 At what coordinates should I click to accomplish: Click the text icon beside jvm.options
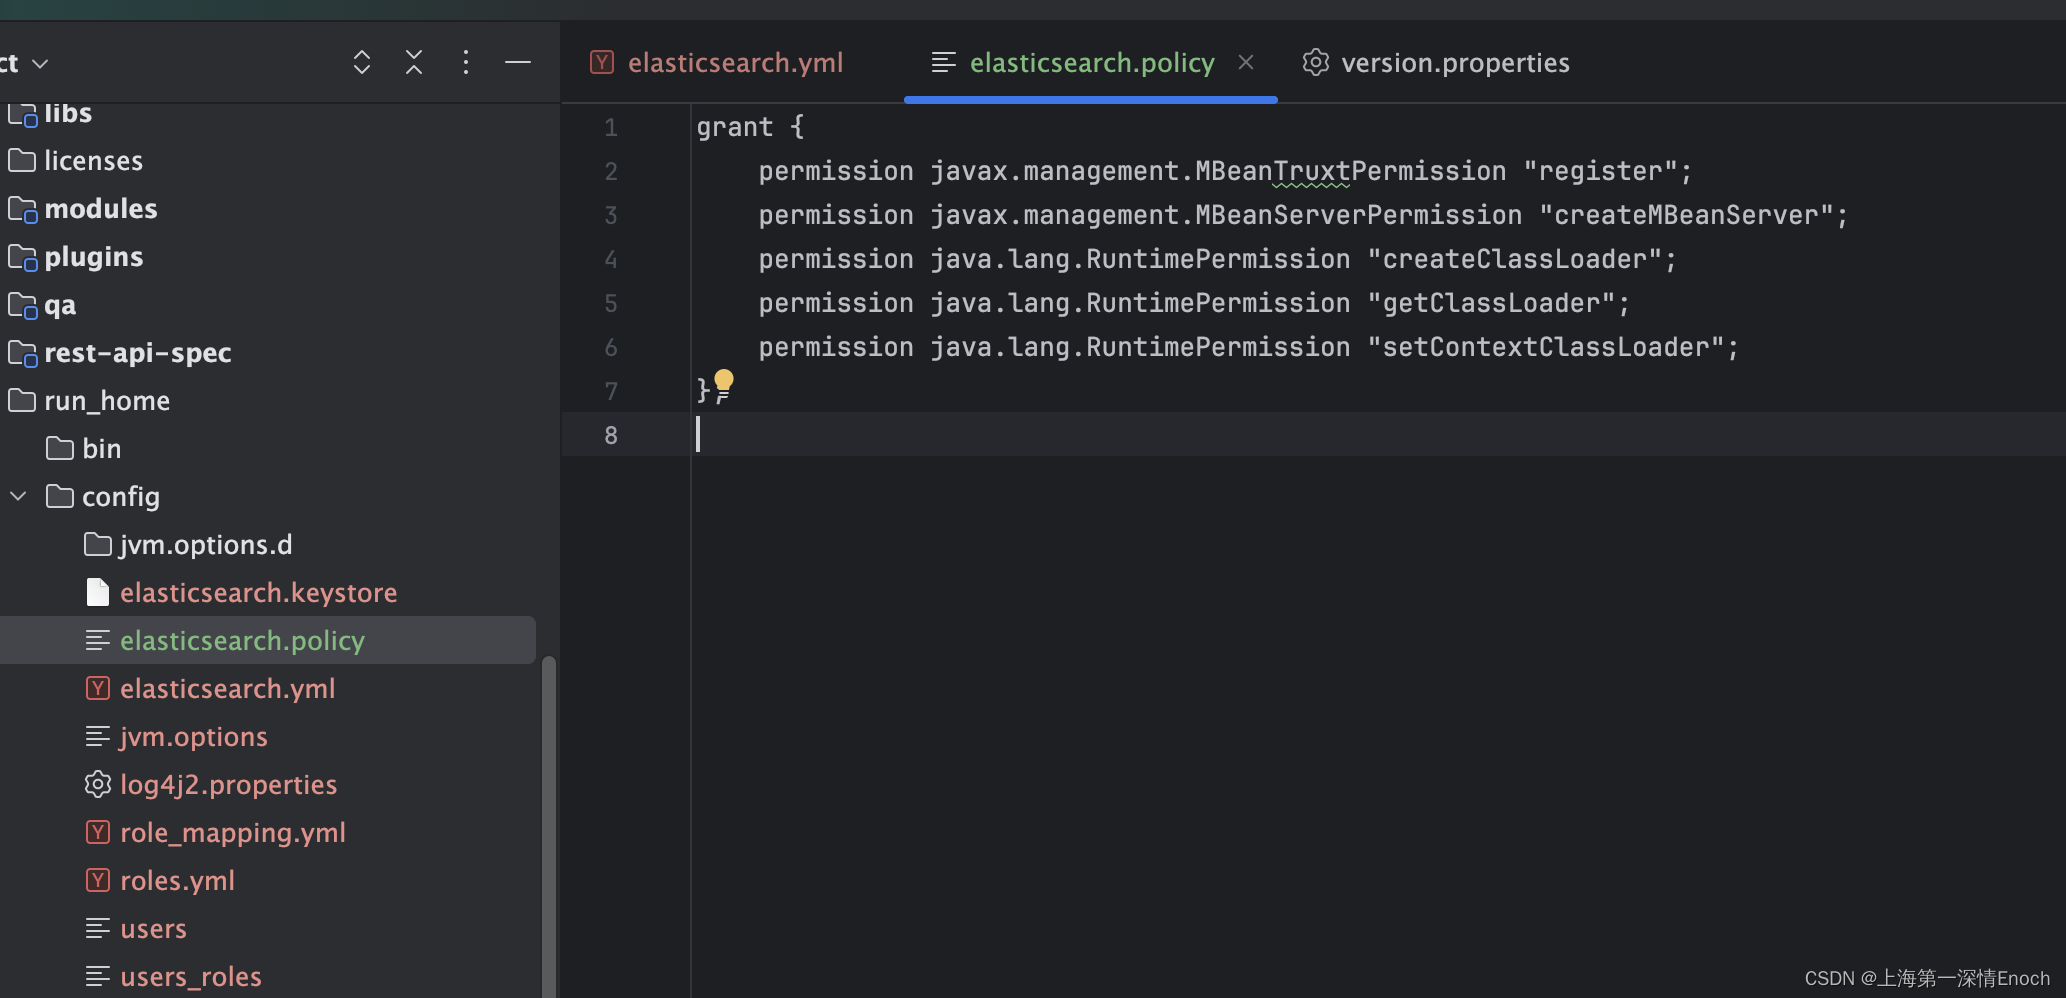point(97,737)
